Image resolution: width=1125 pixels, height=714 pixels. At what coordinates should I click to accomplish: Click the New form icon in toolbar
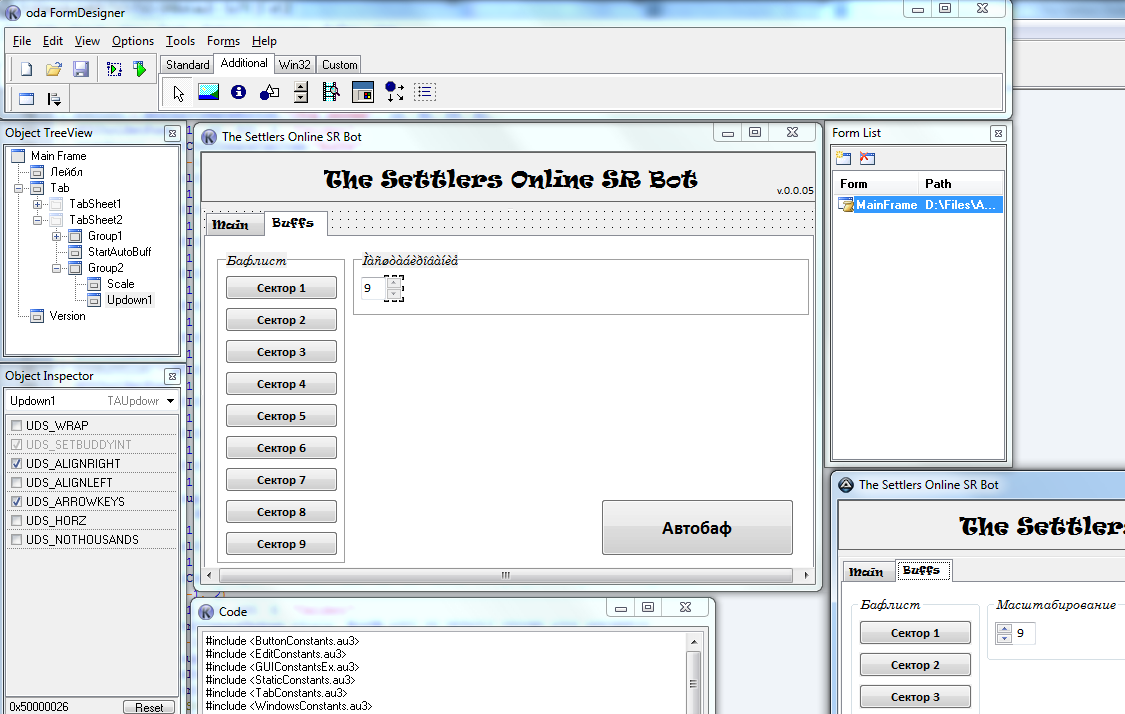[27, 69]
